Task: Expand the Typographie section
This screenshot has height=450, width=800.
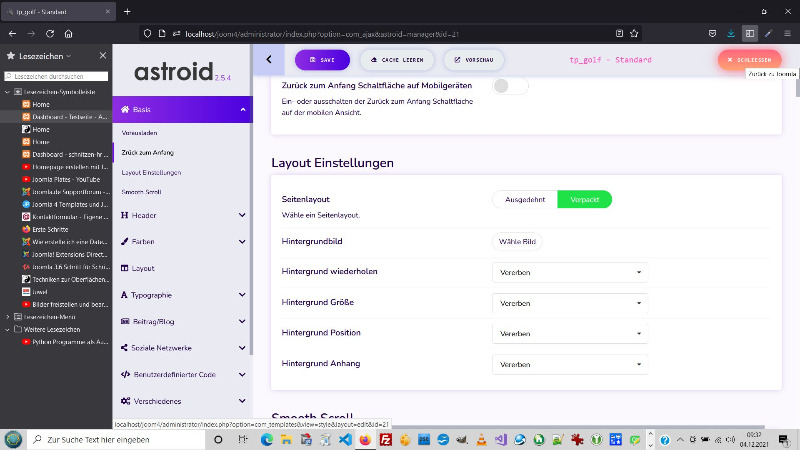Action: point(183,295)
